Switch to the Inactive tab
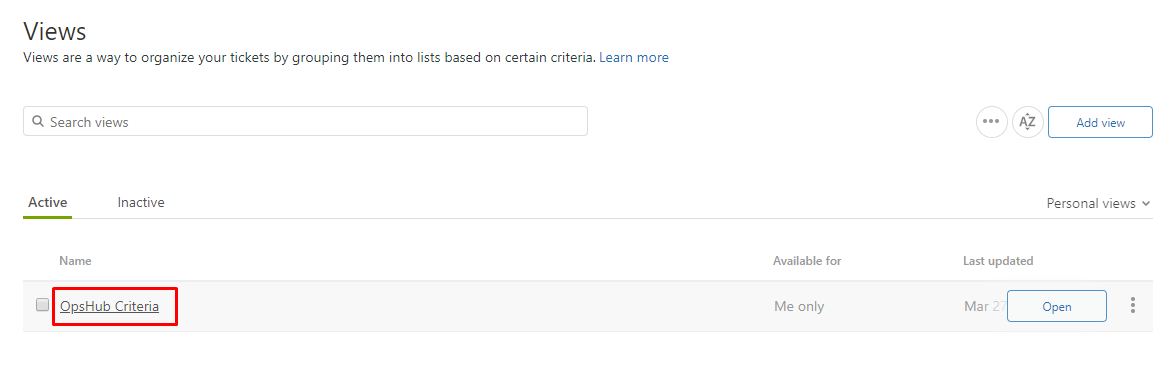 141,202
